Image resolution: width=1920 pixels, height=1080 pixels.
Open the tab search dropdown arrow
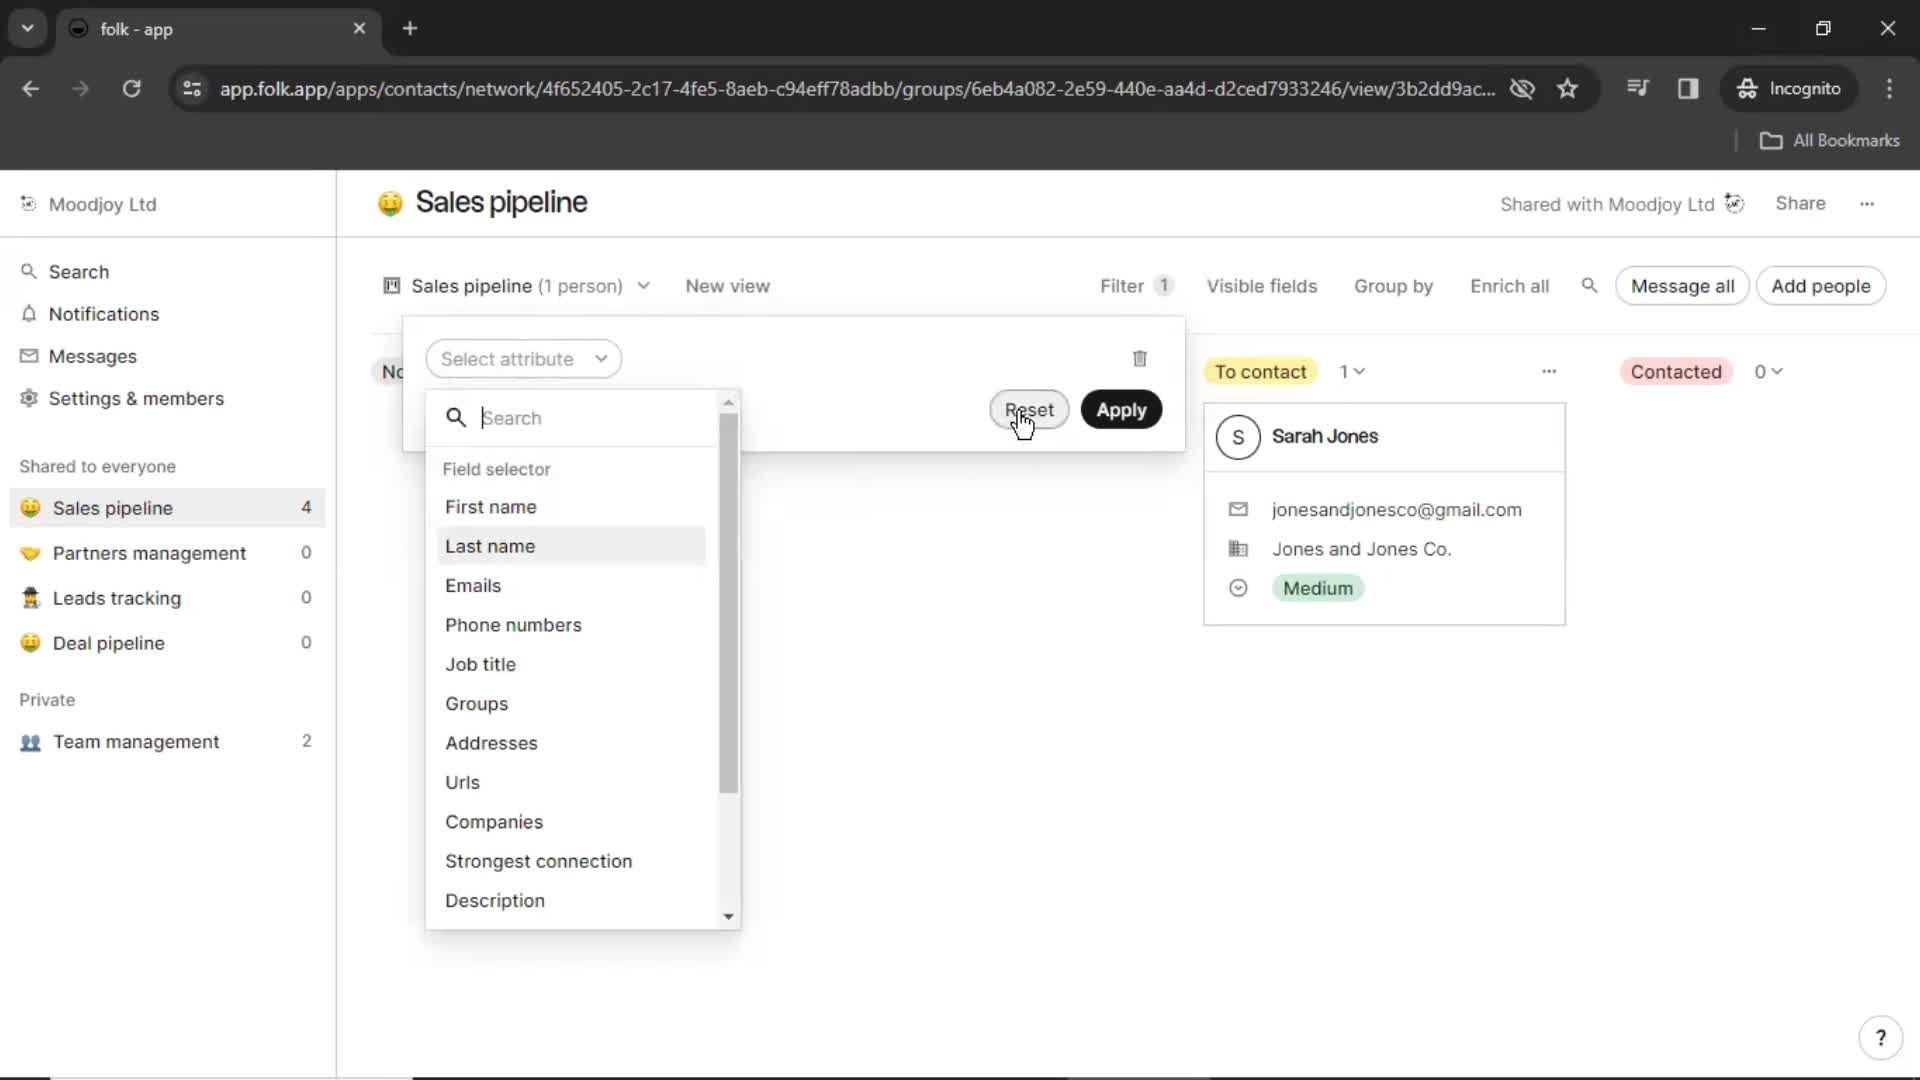point(28,29)
